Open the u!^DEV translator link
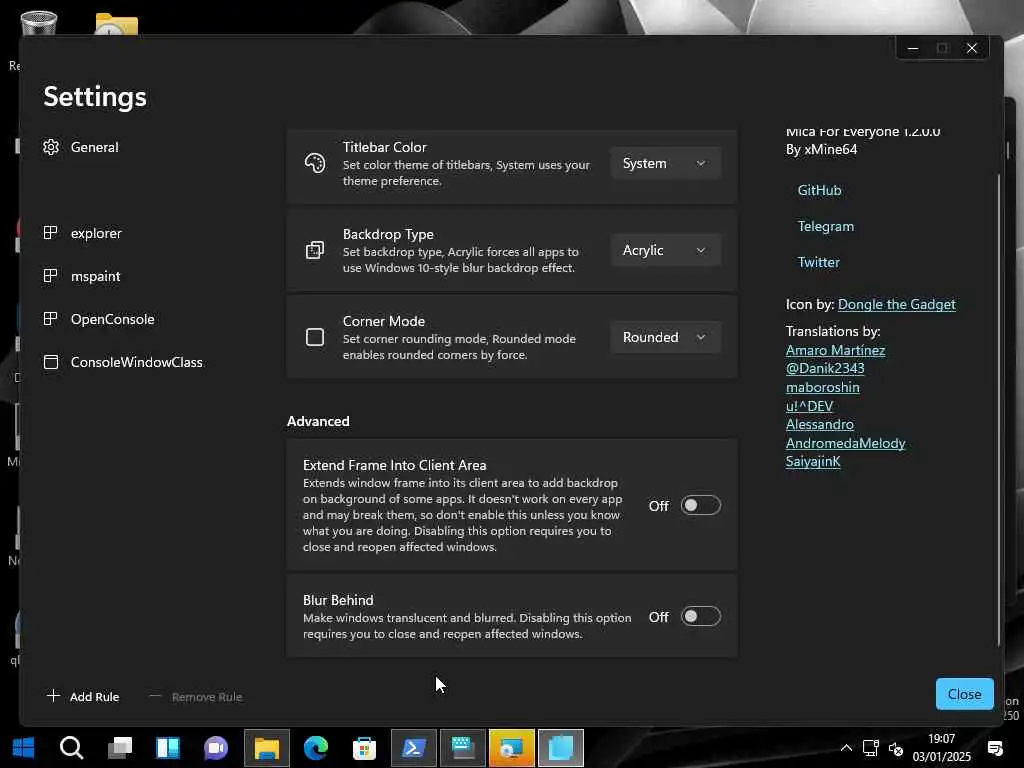This screenshot has width=1024, height=768. (809, 406)
